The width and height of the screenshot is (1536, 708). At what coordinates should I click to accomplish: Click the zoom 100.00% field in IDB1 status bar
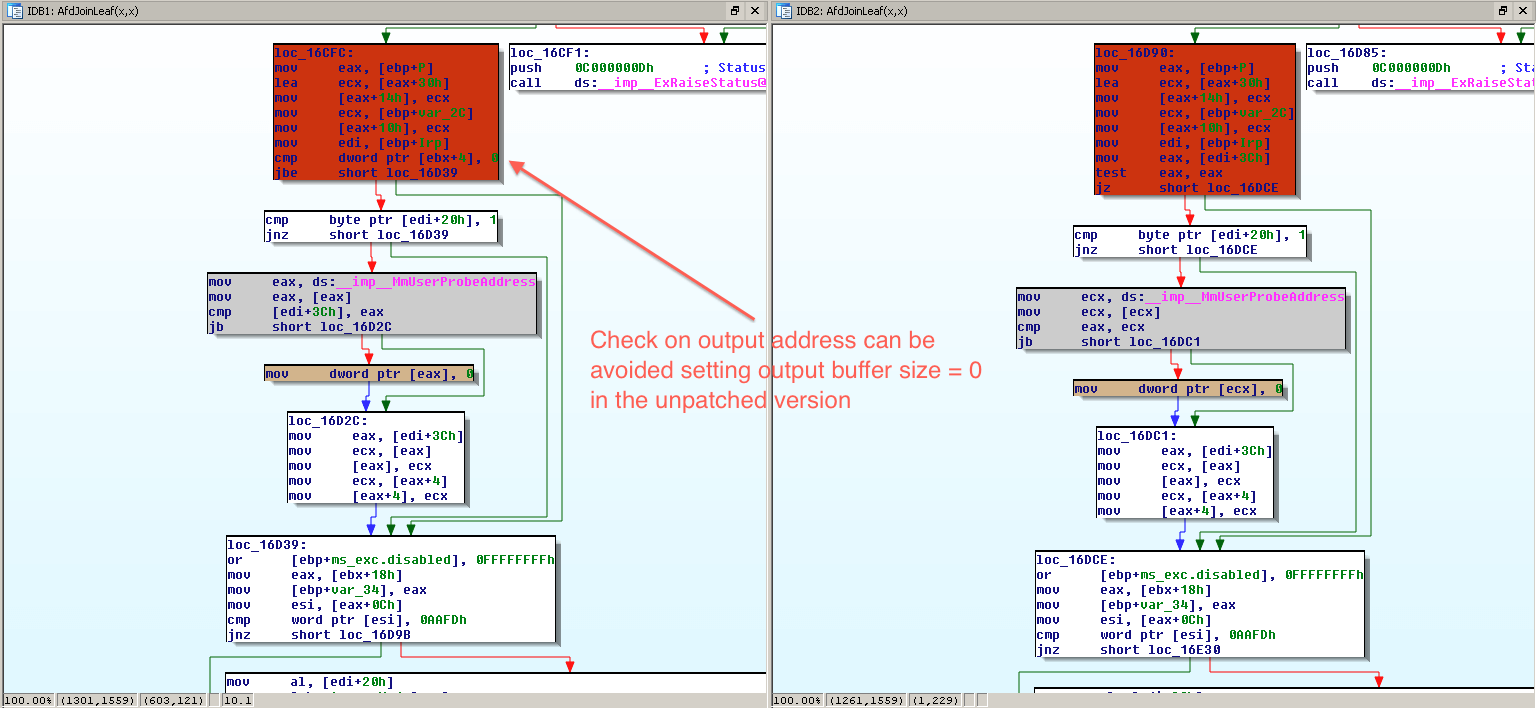29,700
